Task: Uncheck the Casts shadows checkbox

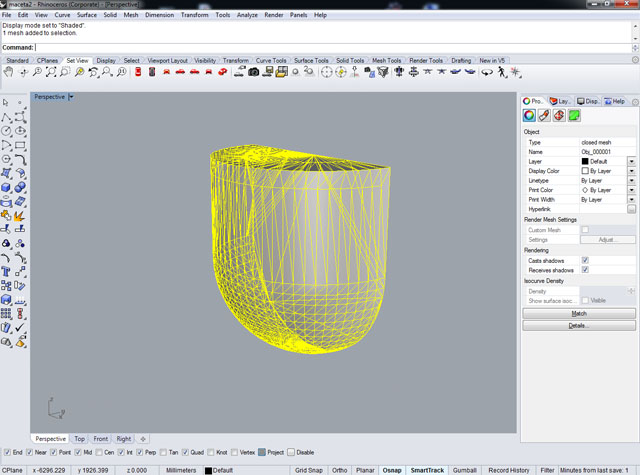Action: (x=585, y=260)
